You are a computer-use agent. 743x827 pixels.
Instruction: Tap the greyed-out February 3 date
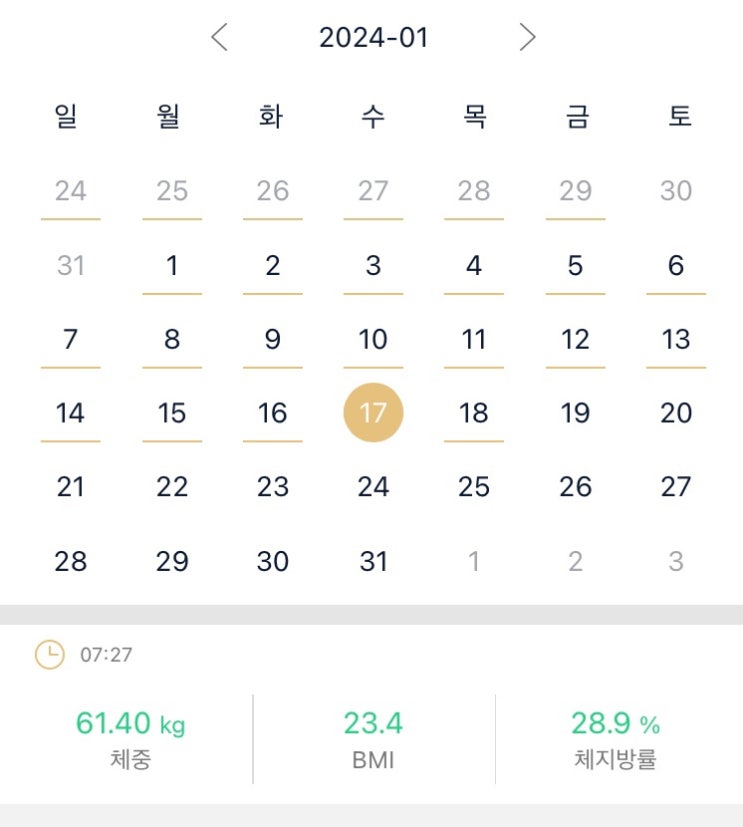(676, 561)
